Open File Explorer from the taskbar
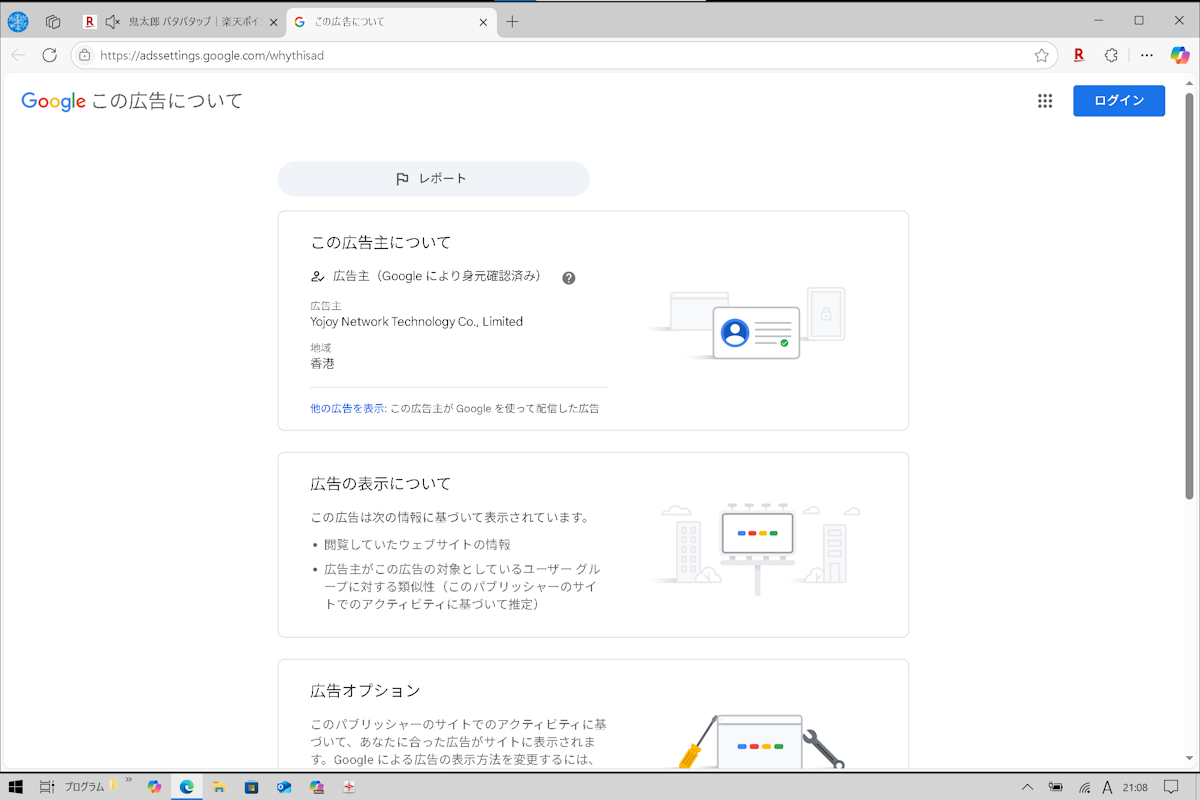This screenshot has height=800, width=1200. (219, 787)
